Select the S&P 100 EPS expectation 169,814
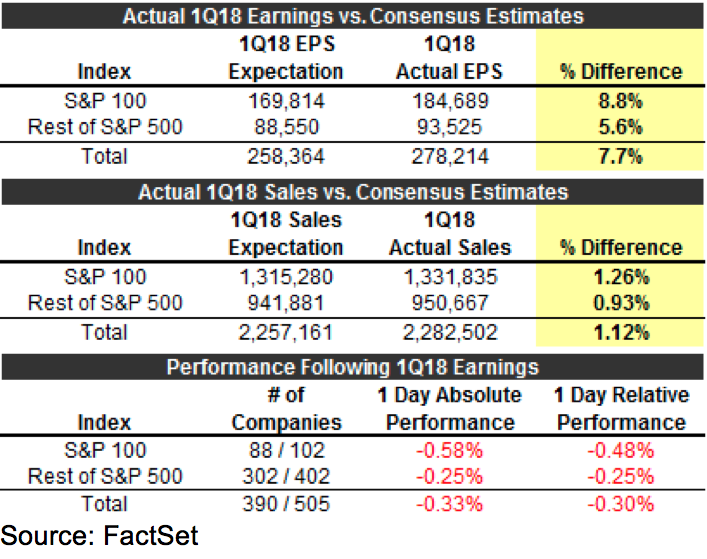This screenshot has width=707, height=559. point(285,100)
